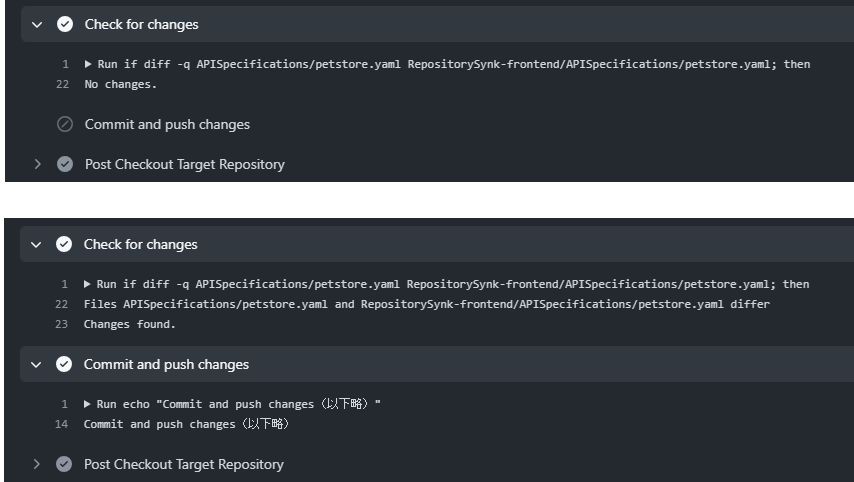This screenshot has width=854, height=482.
Task: Click the success checkmark of lower Check for changes
Action: click(65, 244)
